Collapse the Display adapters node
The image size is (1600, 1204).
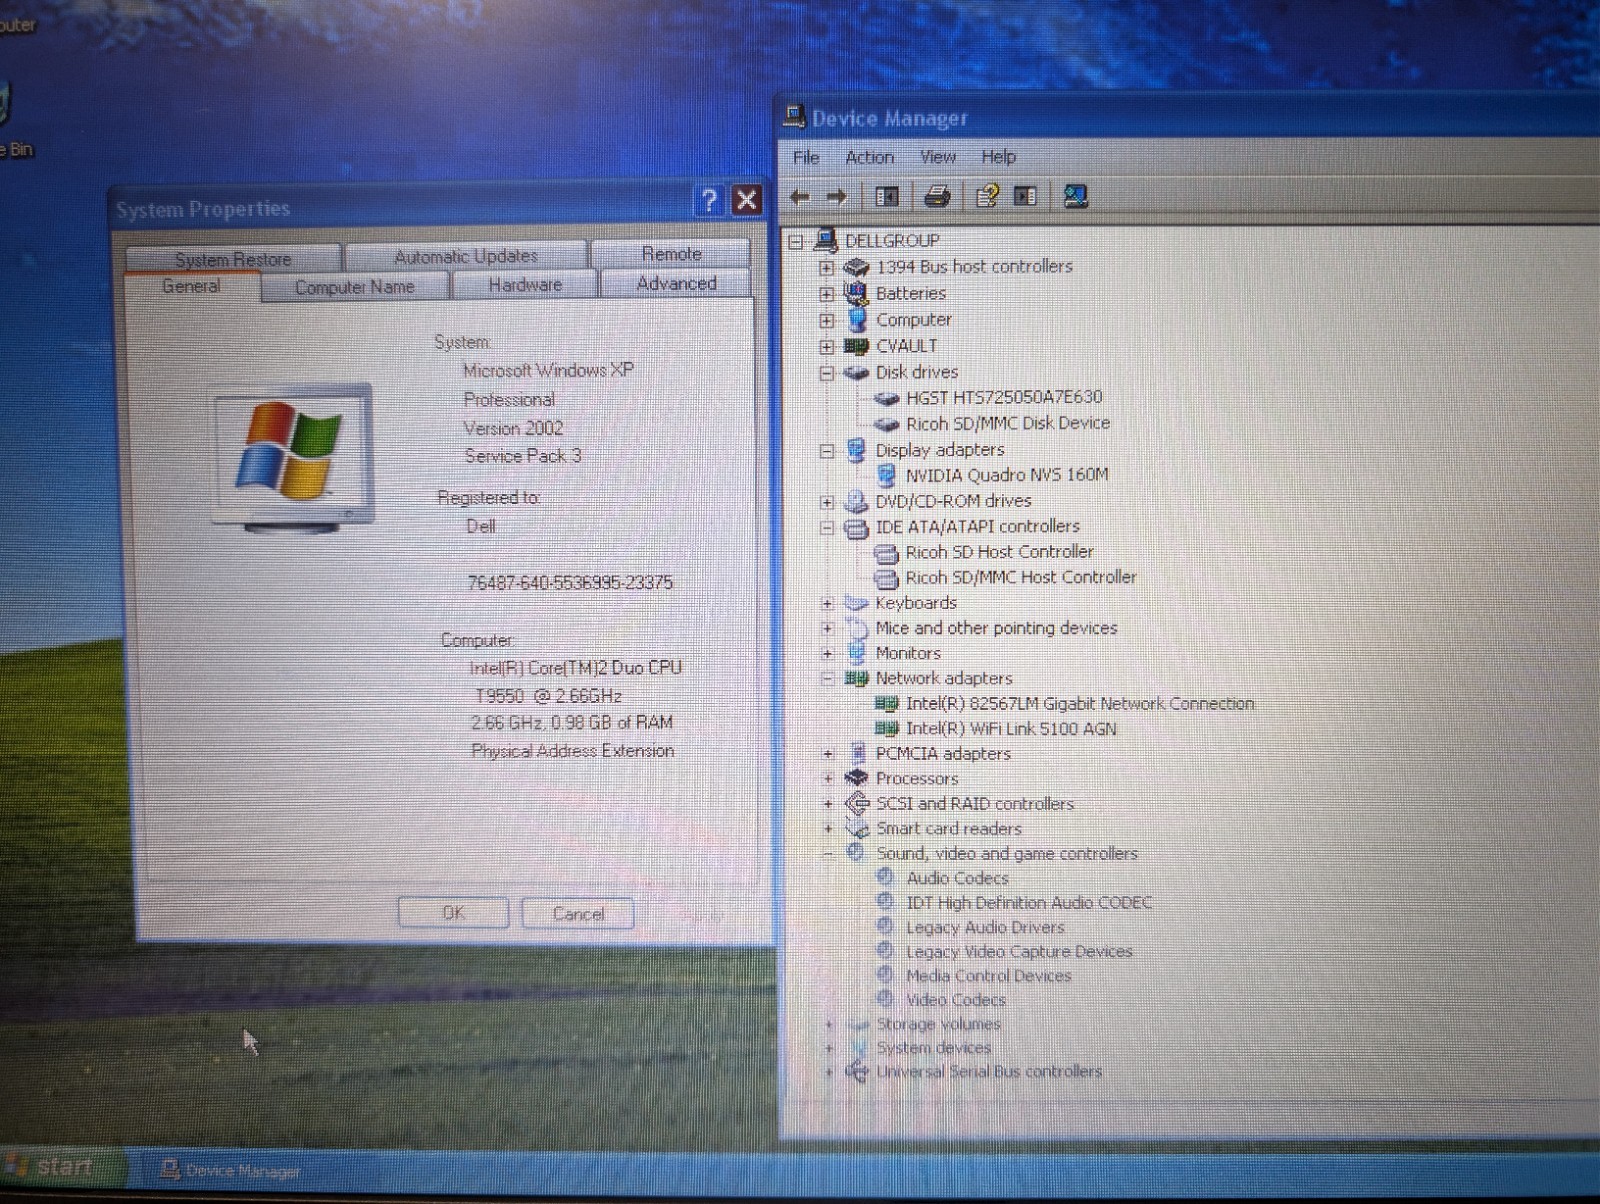point(826,451)
